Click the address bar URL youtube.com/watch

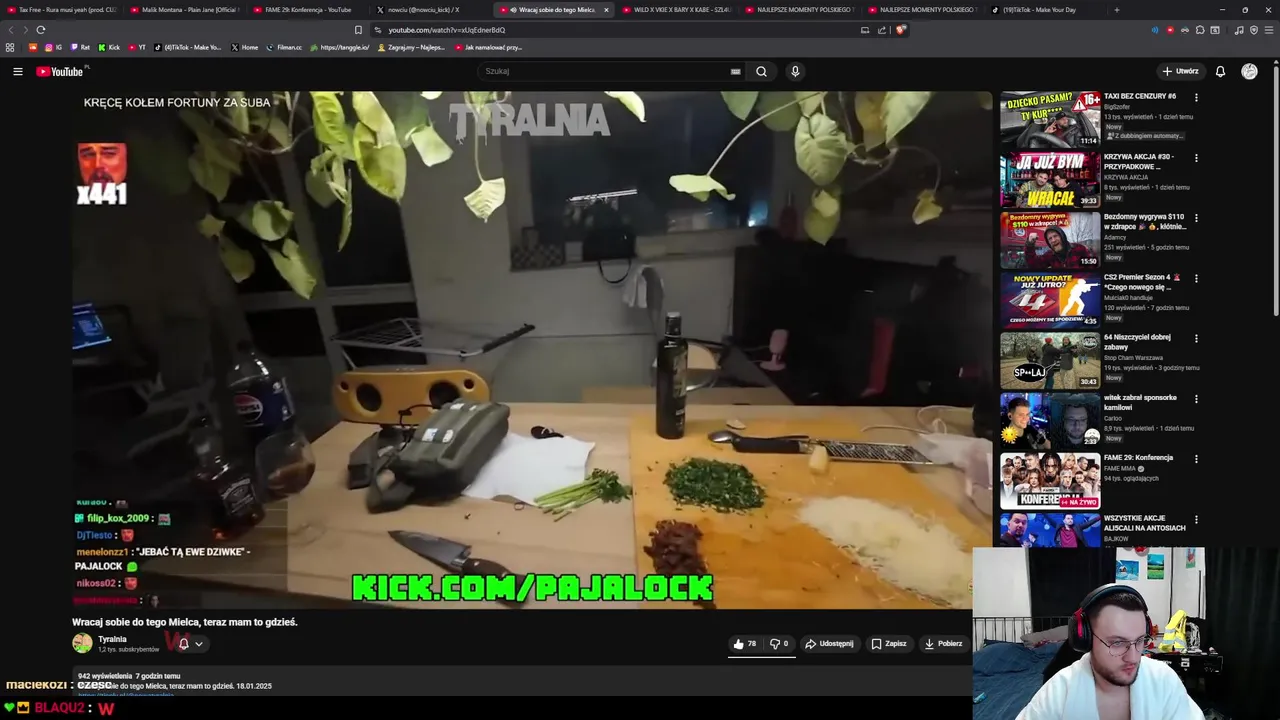click(447, 30)
